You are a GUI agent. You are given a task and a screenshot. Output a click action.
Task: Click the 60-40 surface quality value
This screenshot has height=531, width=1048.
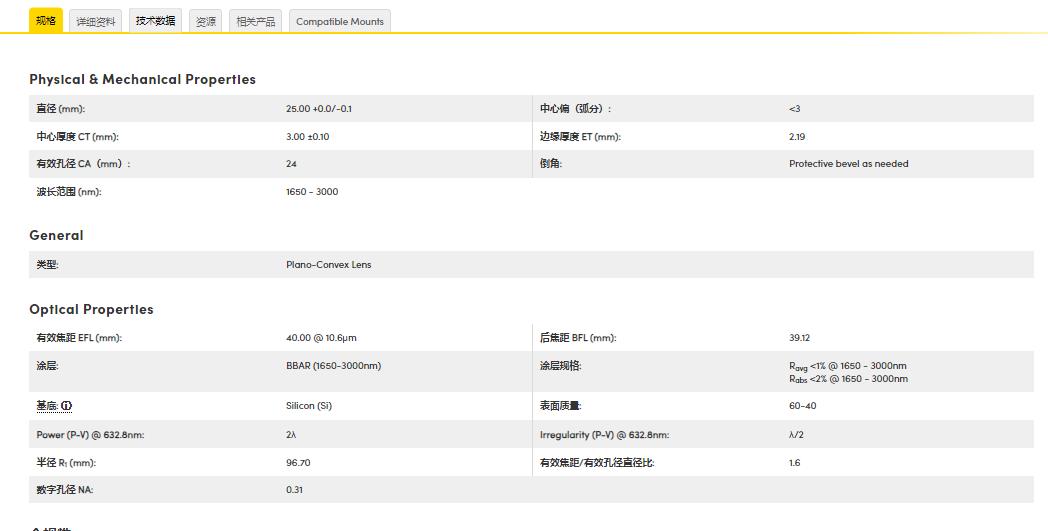point(802,406)
